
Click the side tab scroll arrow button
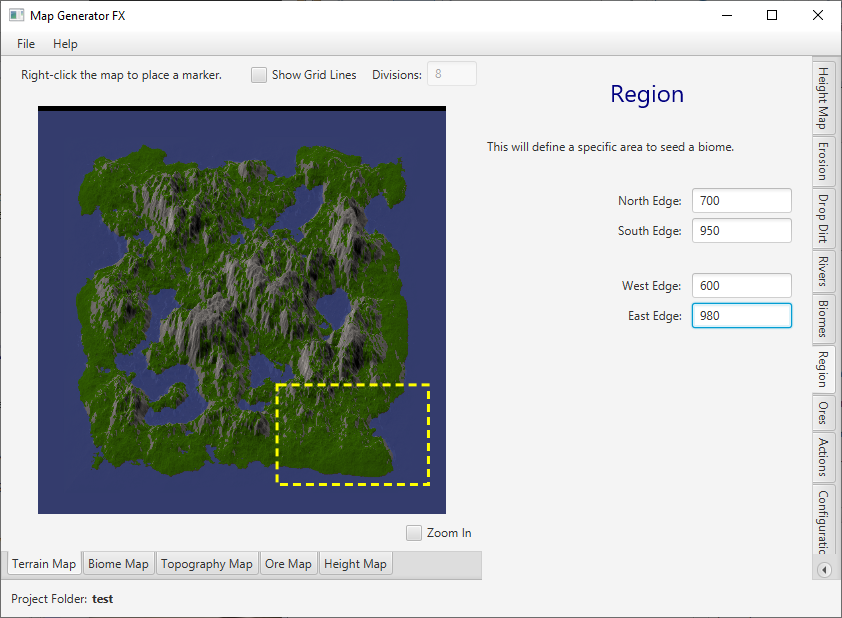click(825, 570)
